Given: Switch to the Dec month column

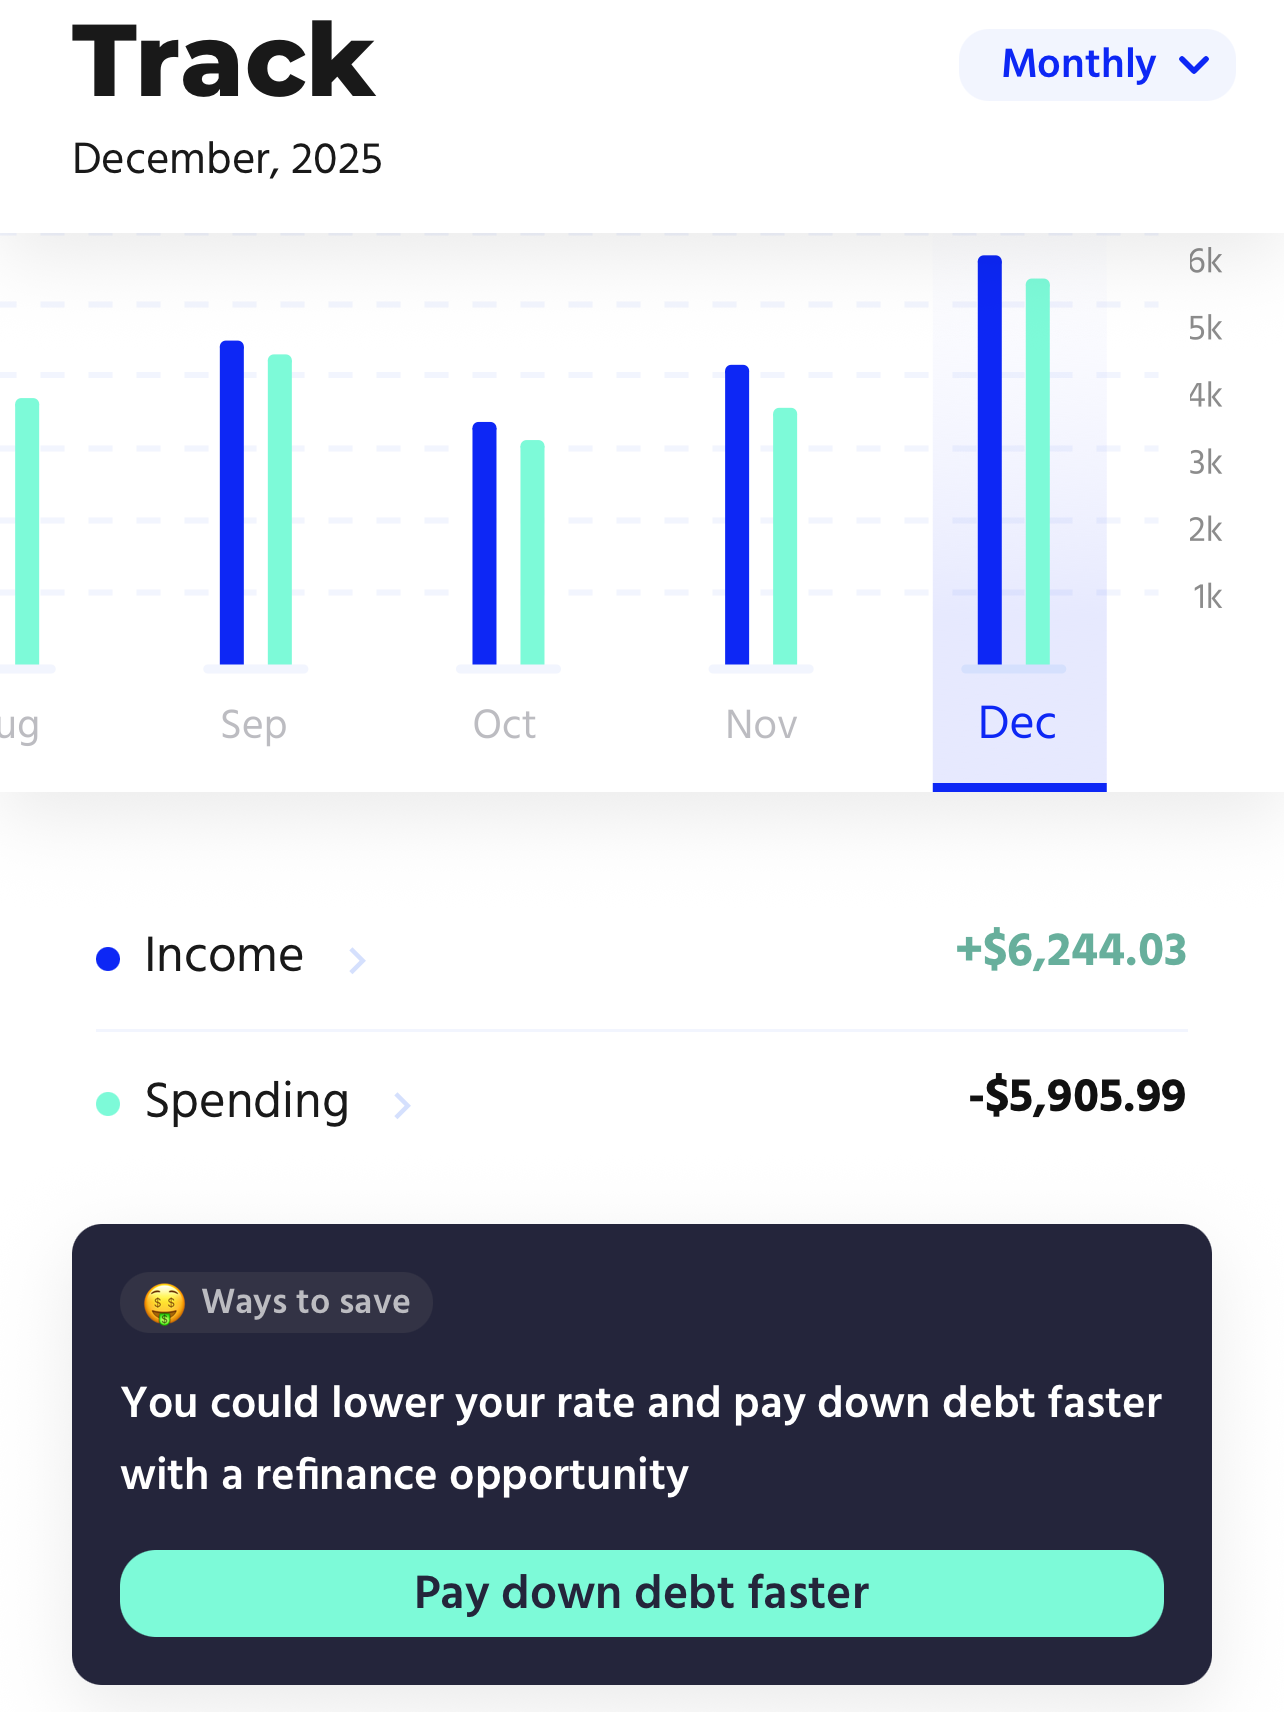Looking at the screenshot, I should pyautogui.click(x=1018, y=723).
